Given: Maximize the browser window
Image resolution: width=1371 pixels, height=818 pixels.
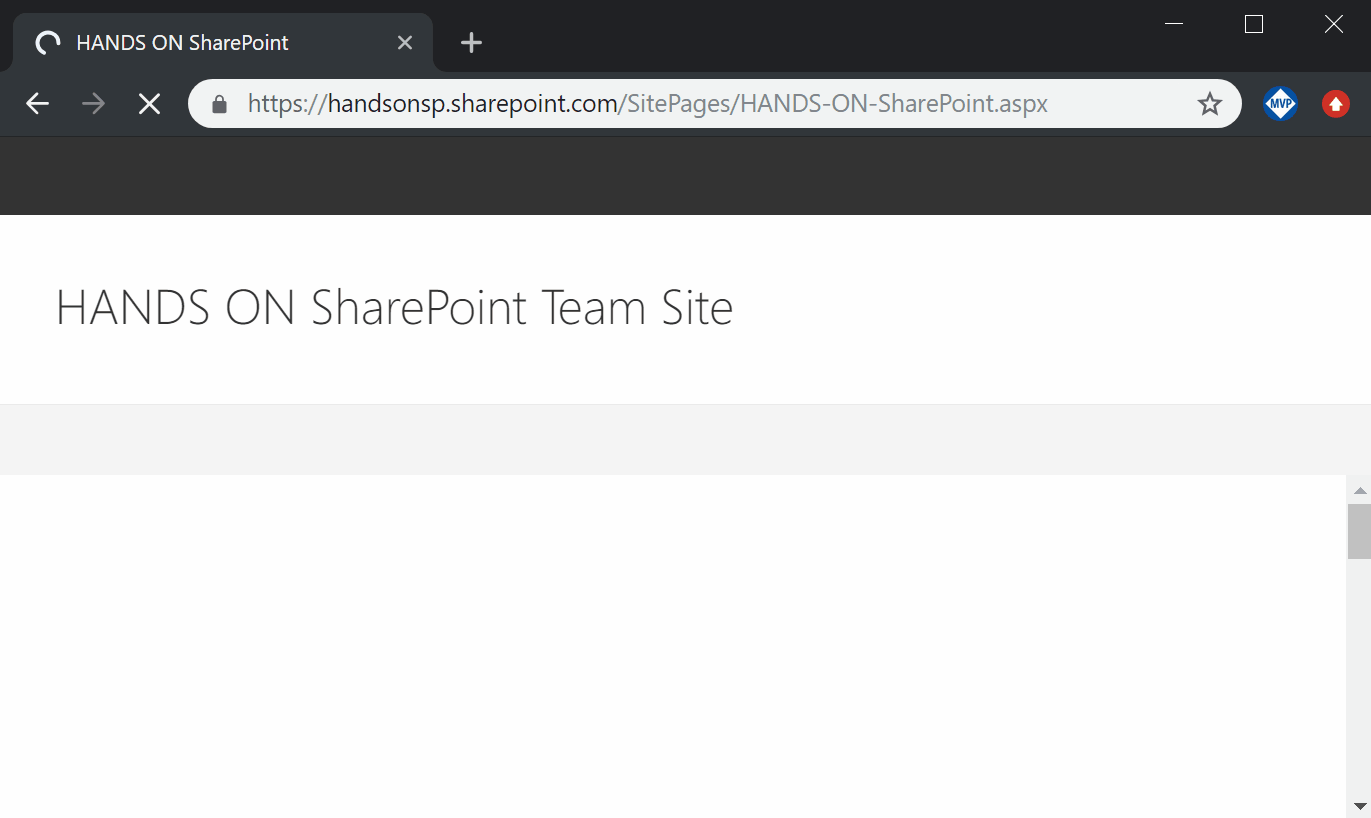Looking at the screenshot, I should point(1254,25).
